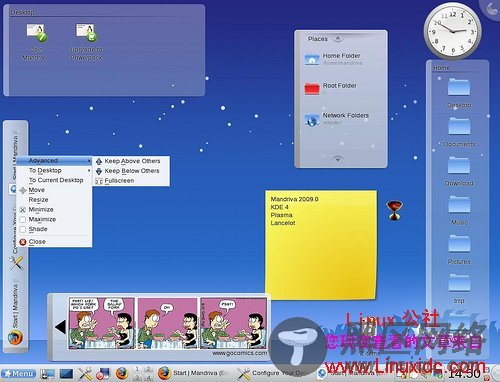The height and width of the screenshot is (382, 500).
Task: Open Root Folder in Places widget
Action: pos(331,89)
